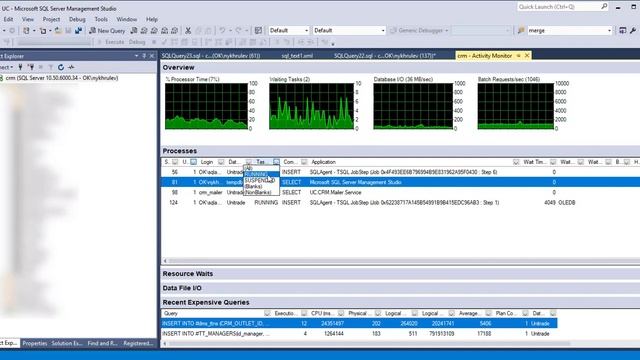Click the Quick Launch magnifier icon
The width and height of the screenshot is (640, 360).
(604, 7)
